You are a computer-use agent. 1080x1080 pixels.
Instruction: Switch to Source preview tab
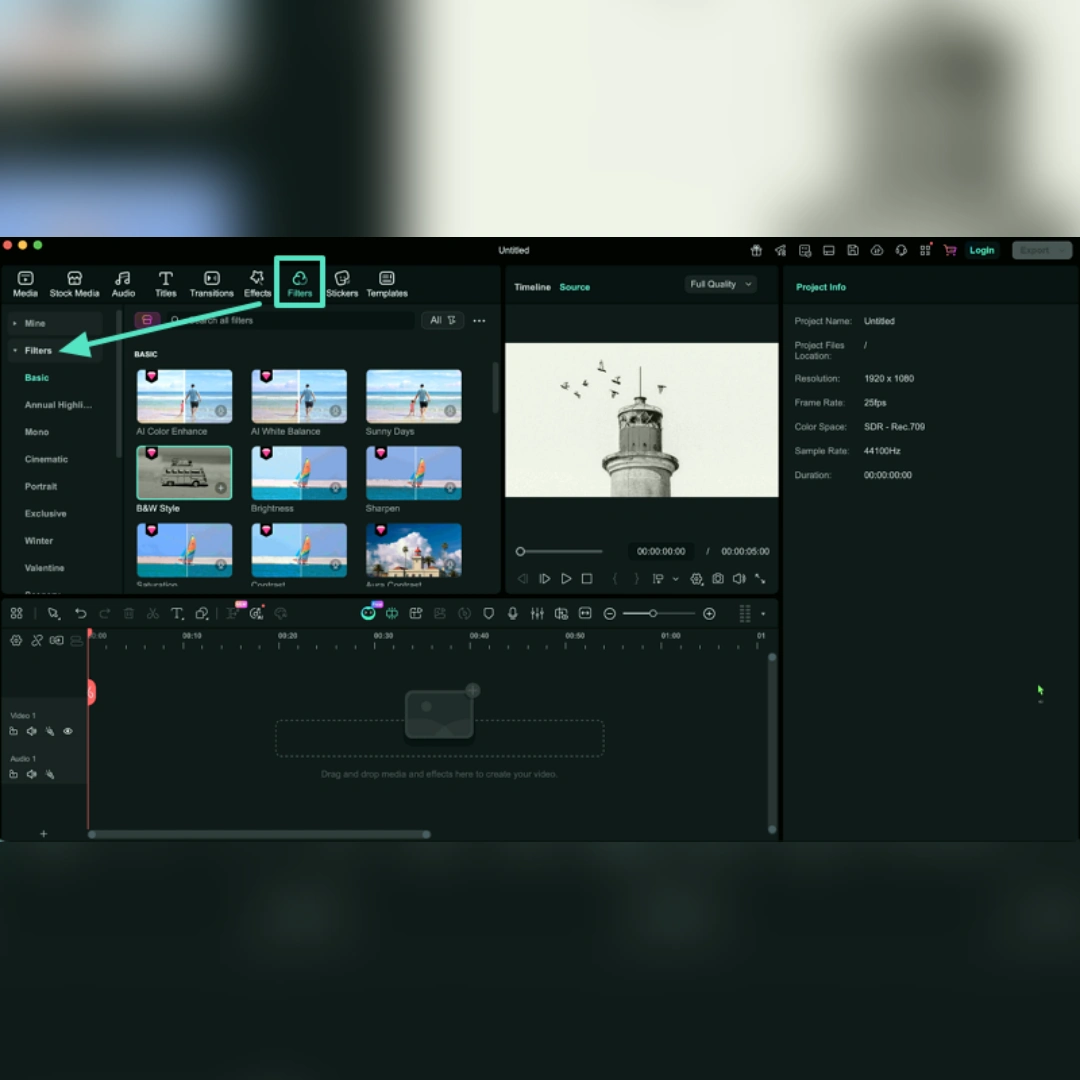point(574,287)
